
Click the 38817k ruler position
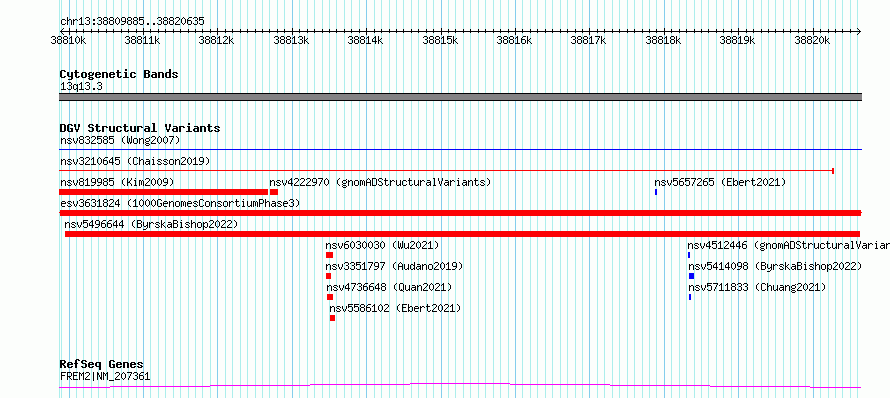[589, 40]
